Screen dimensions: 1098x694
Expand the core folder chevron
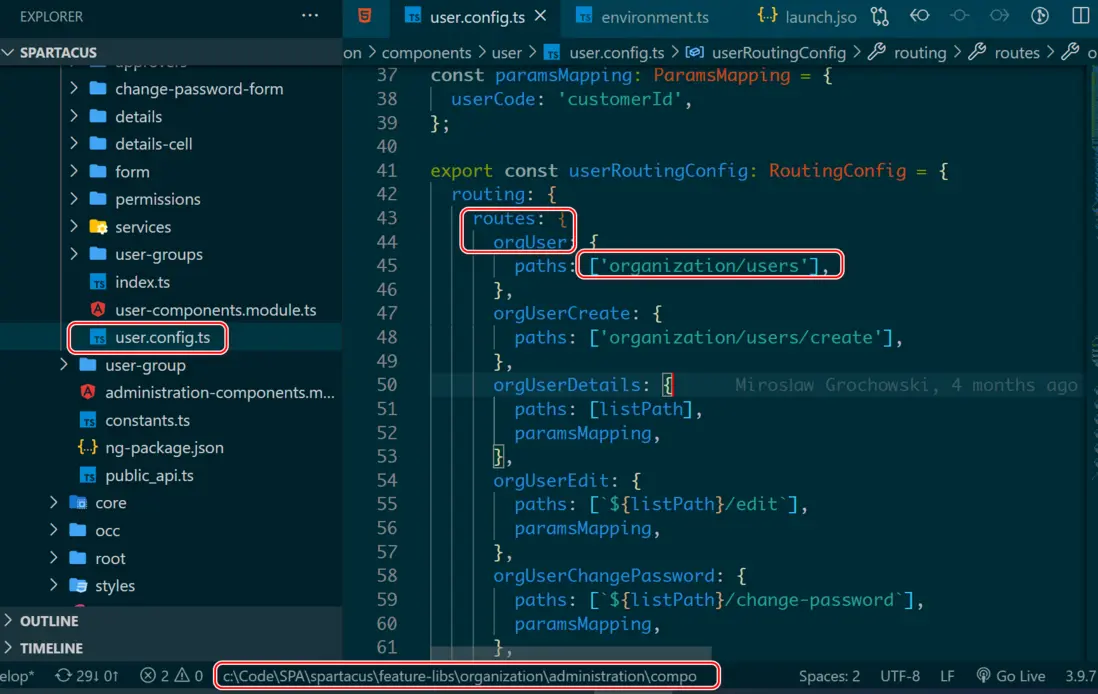(54, 503)
